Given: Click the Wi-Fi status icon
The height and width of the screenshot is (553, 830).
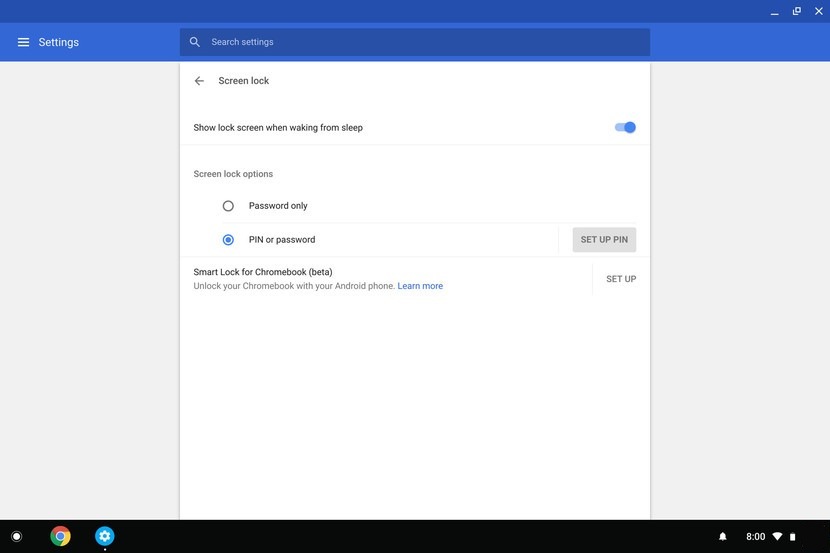Looking at the screenshot, I should coord(777,536).
